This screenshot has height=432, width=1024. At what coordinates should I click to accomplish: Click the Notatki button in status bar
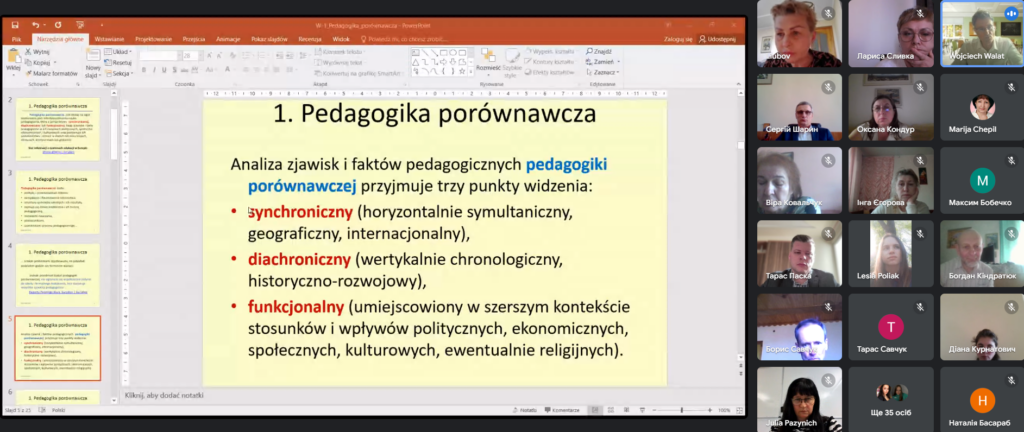coord(525,409)
